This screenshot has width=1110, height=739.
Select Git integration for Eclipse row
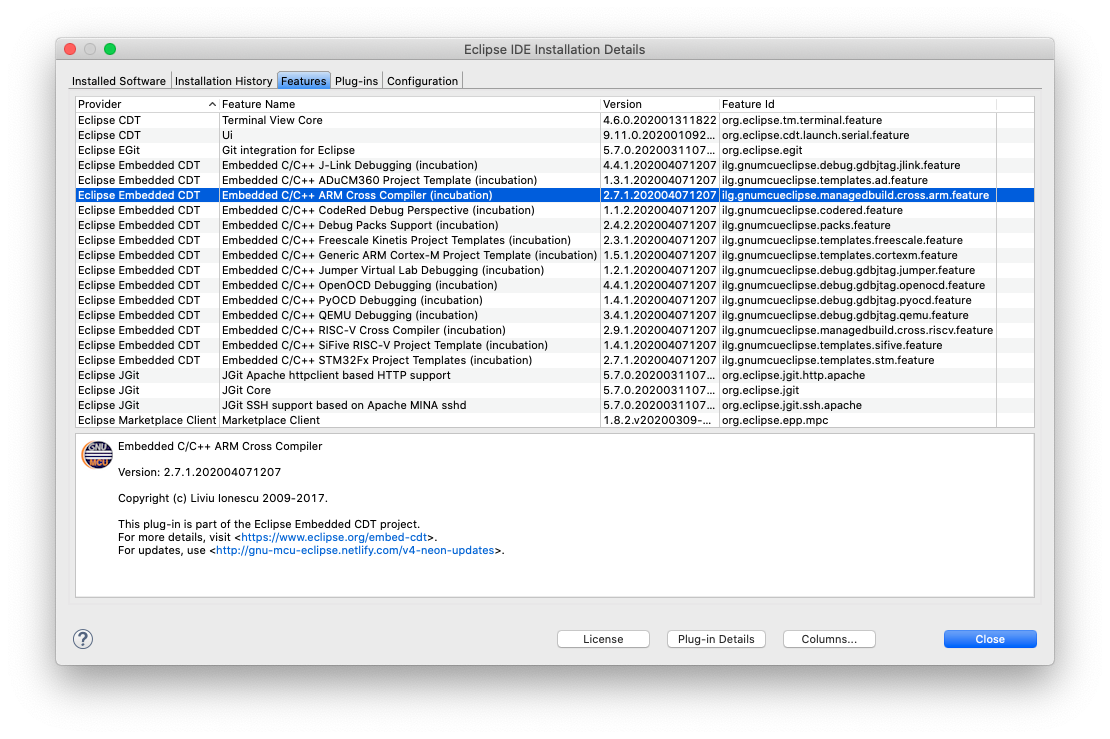288,150
